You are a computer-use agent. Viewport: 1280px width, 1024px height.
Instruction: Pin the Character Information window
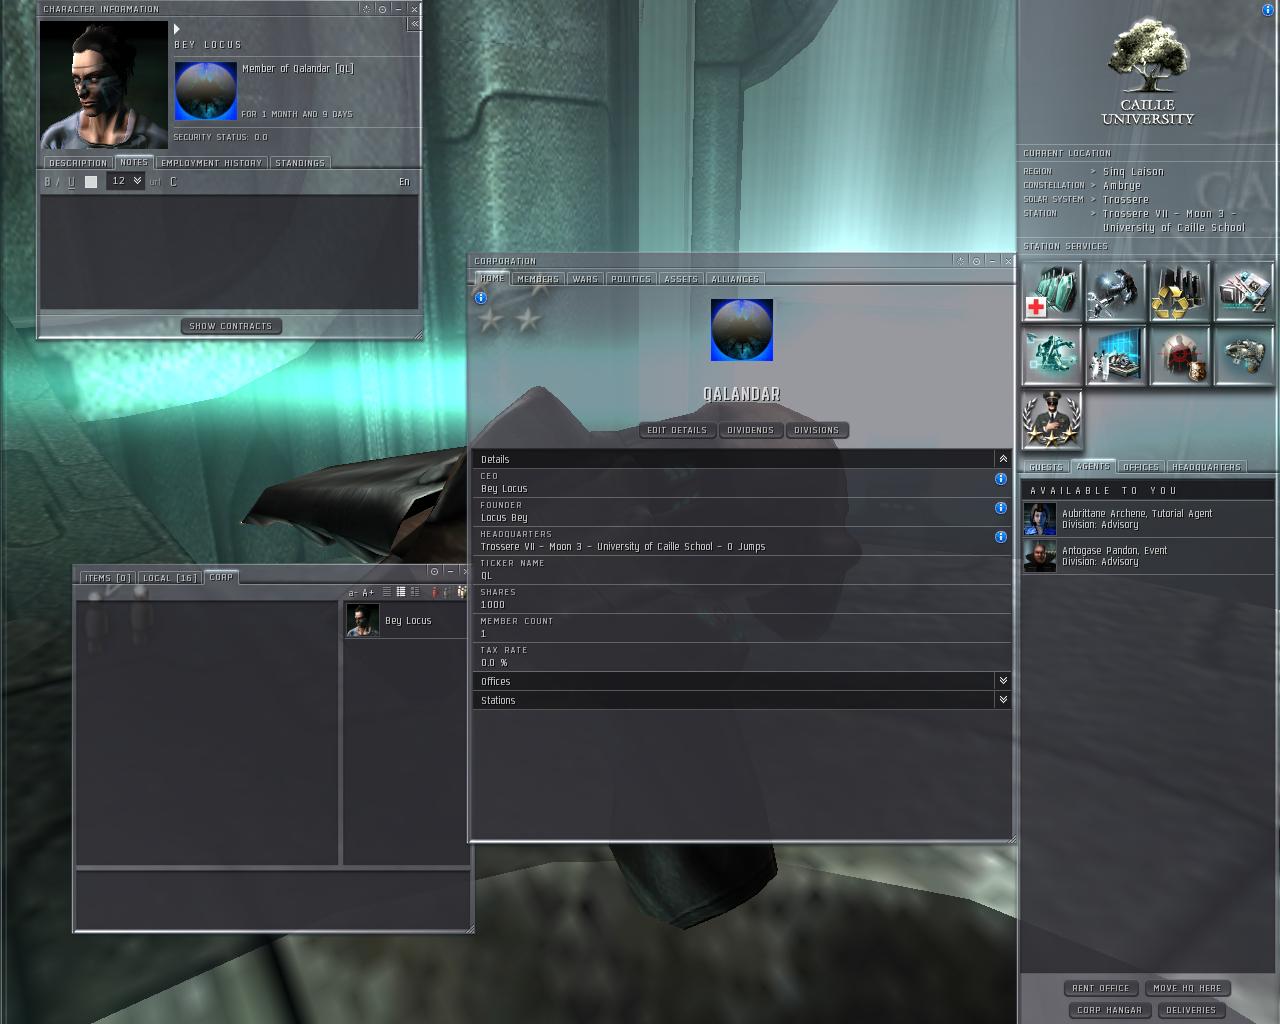pos(382,9)
